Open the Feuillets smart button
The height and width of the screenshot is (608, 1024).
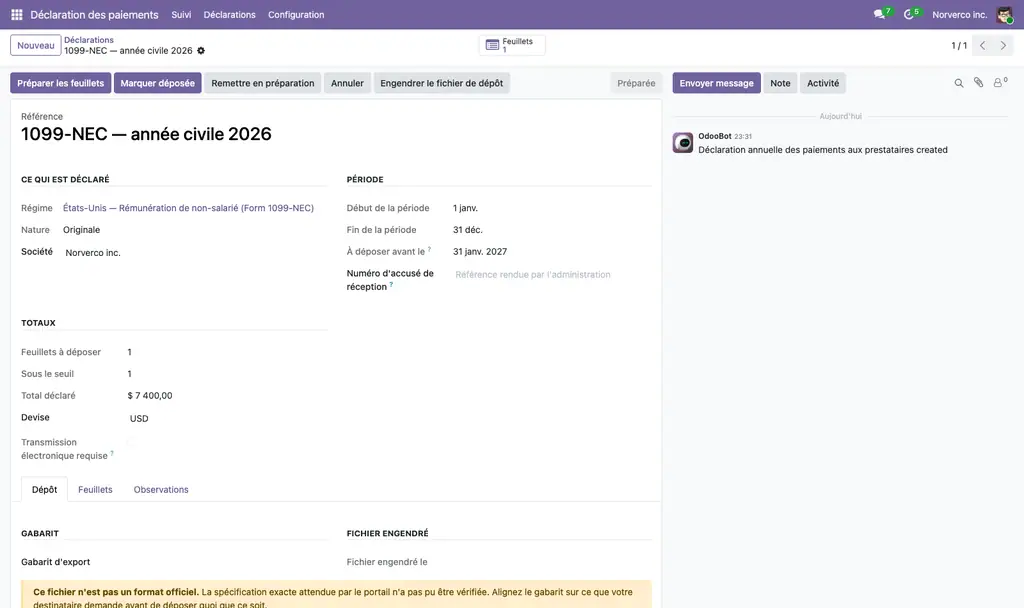click(x=511, y=45)
